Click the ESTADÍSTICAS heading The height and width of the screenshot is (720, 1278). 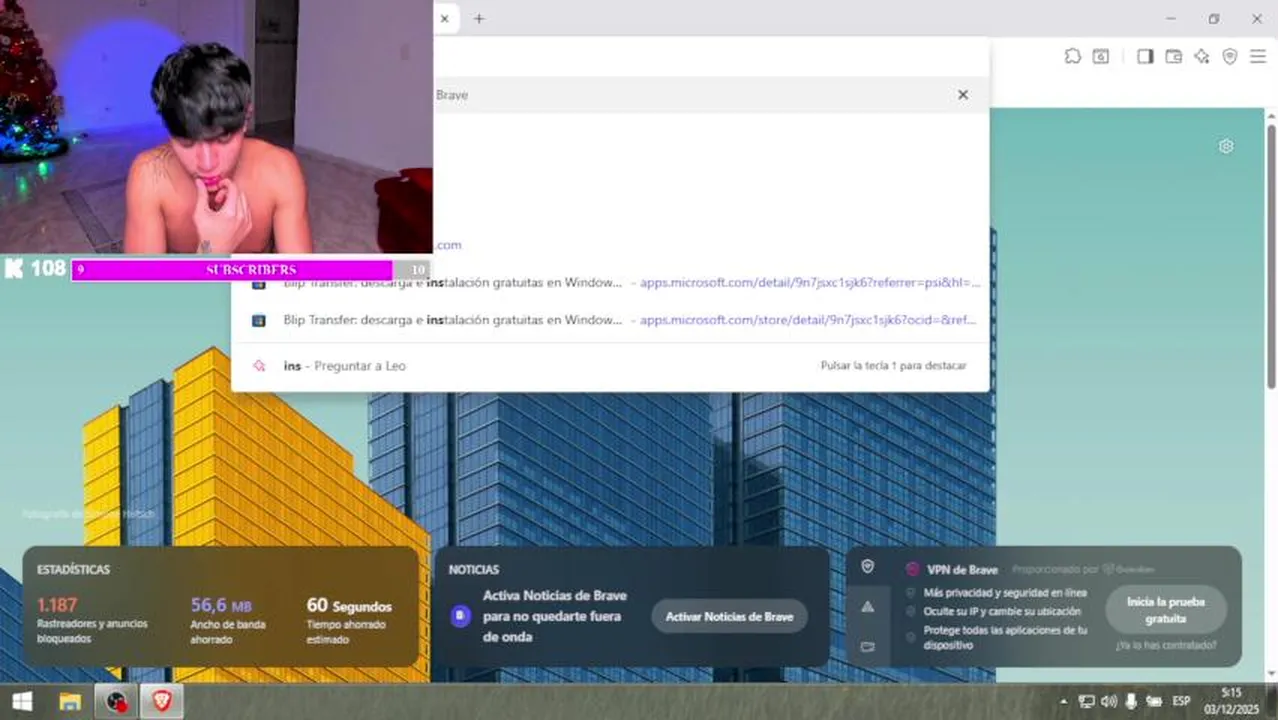73,570
